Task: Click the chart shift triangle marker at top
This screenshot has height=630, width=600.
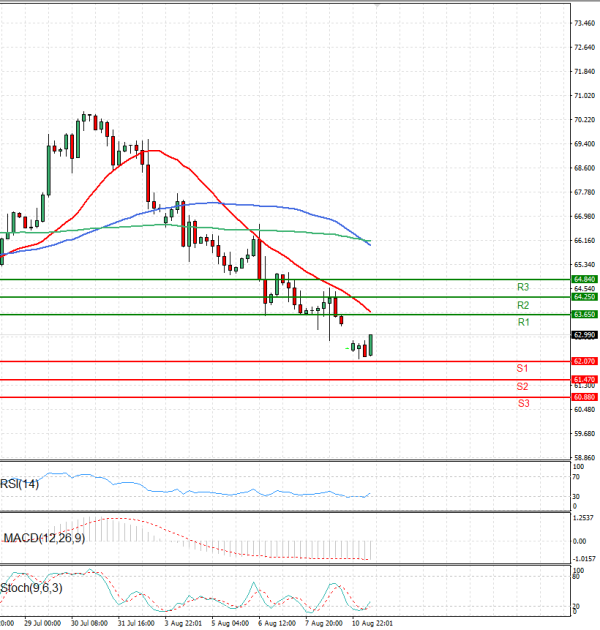Action: [378, 5]
